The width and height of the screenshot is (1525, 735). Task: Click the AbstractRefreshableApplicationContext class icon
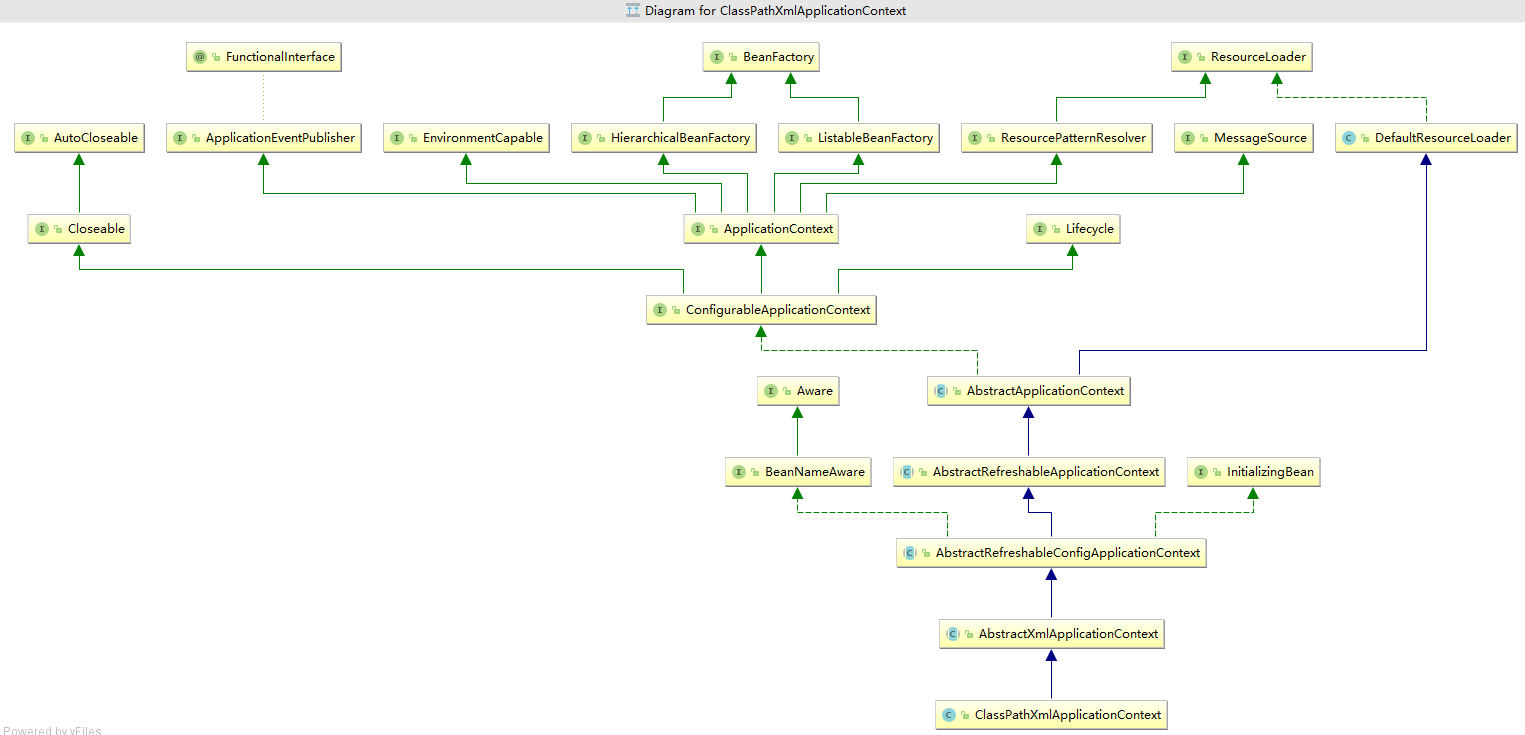pyautogui.click(x=907, y=472)
